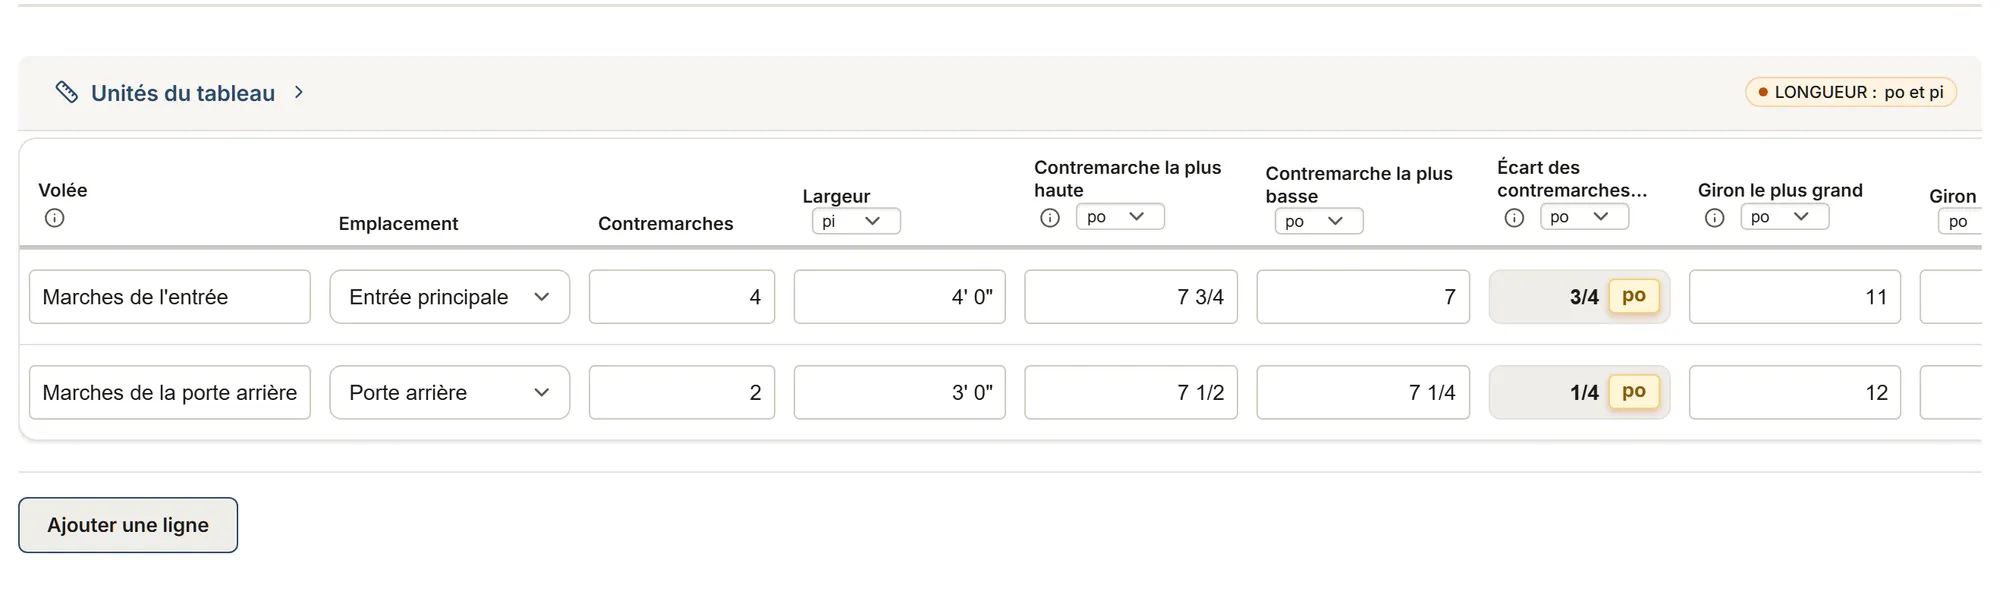Click Contremarches field with value 4
The width and height of the screenshot is (2000, 595).
click(682, 297)
